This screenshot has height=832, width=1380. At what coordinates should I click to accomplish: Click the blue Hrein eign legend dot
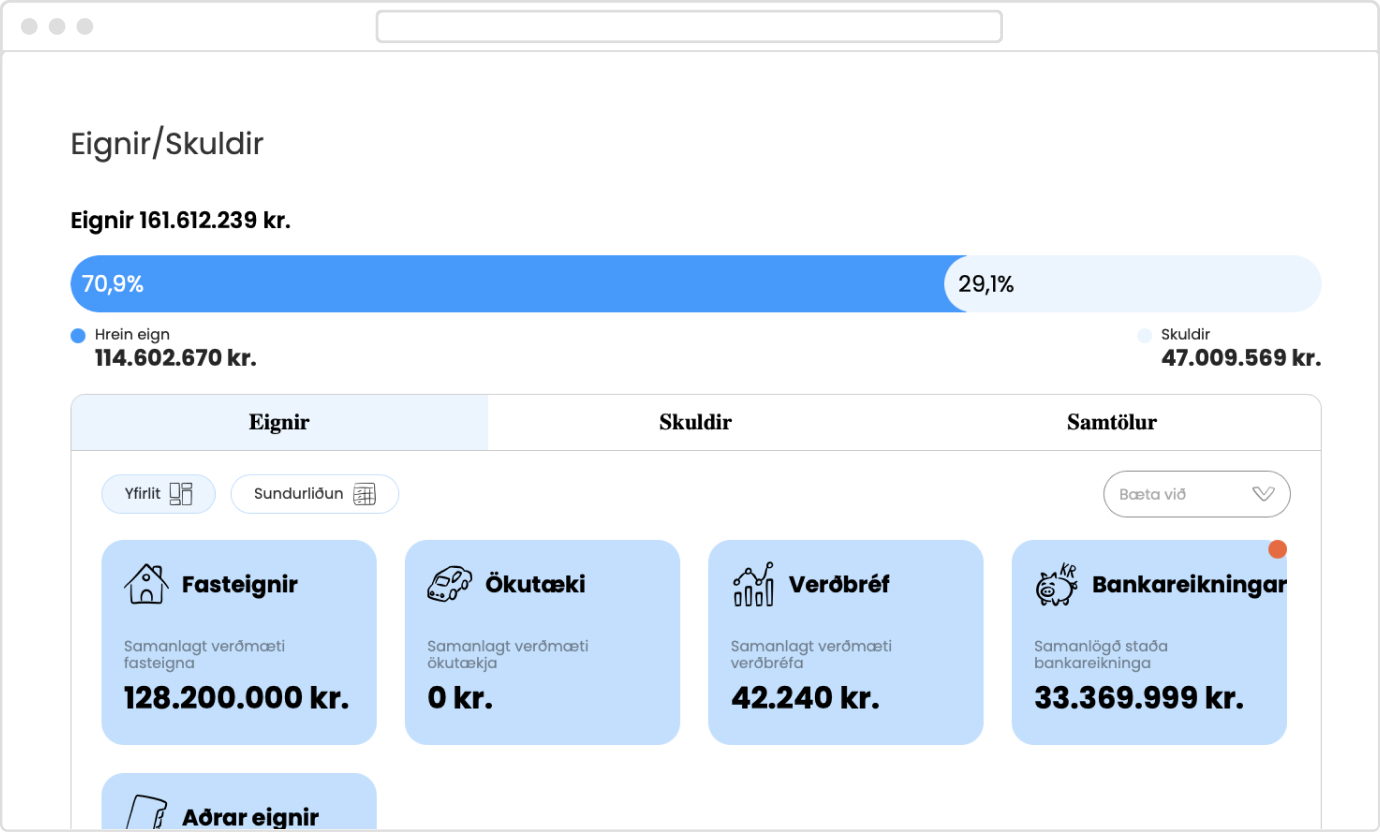(78, 336)
